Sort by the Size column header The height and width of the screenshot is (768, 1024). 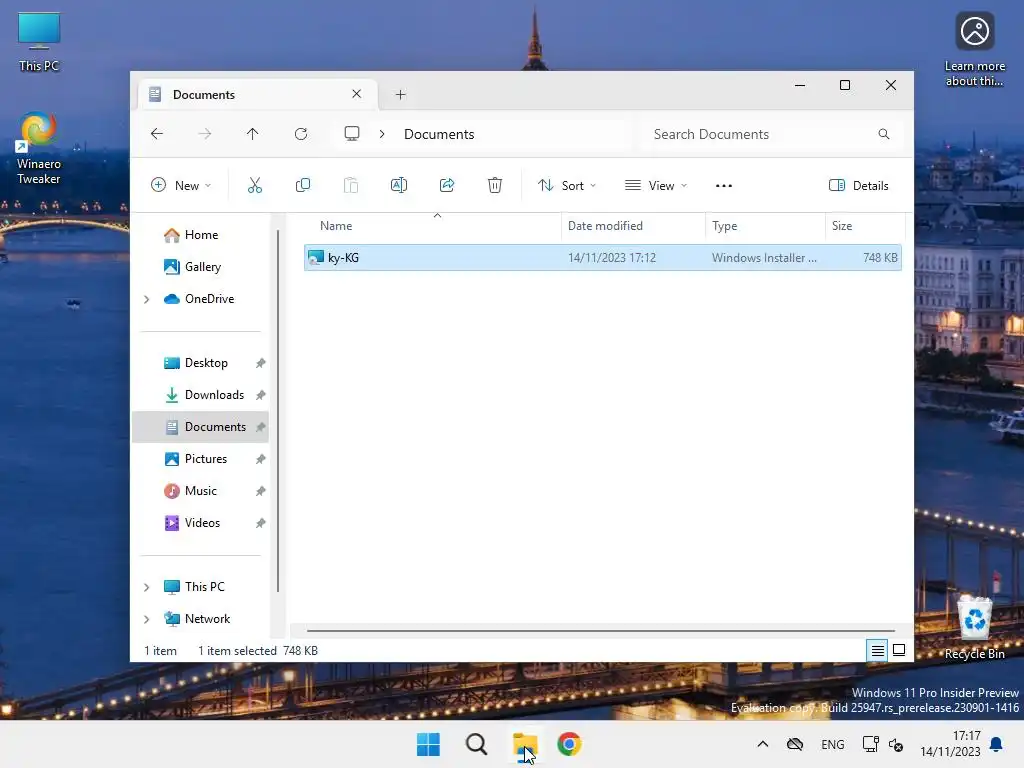click(x=865, y=226)
